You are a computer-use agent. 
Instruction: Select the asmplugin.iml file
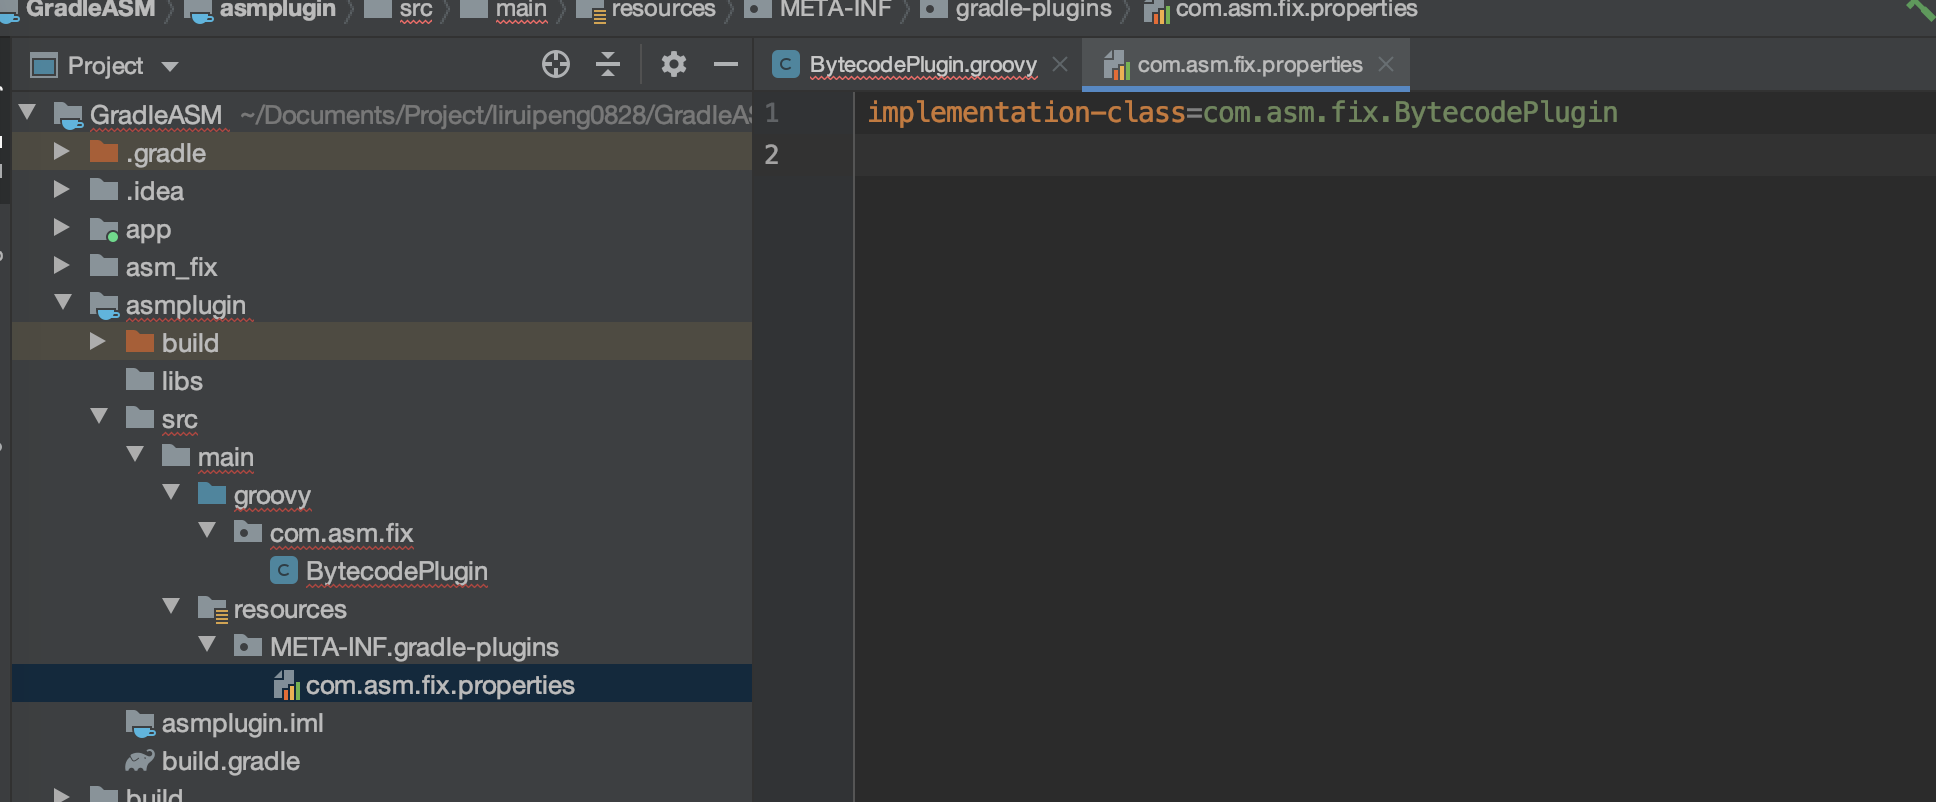243,723
